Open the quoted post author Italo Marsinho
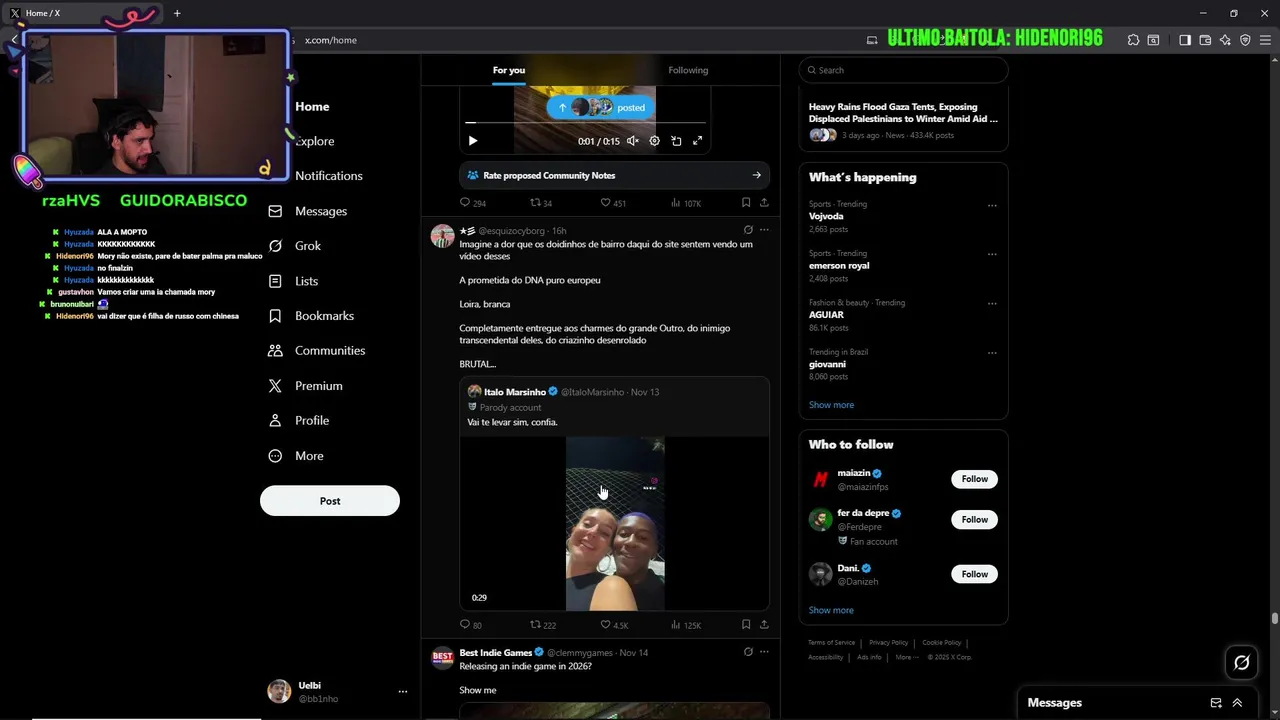 tap(514, 392)
